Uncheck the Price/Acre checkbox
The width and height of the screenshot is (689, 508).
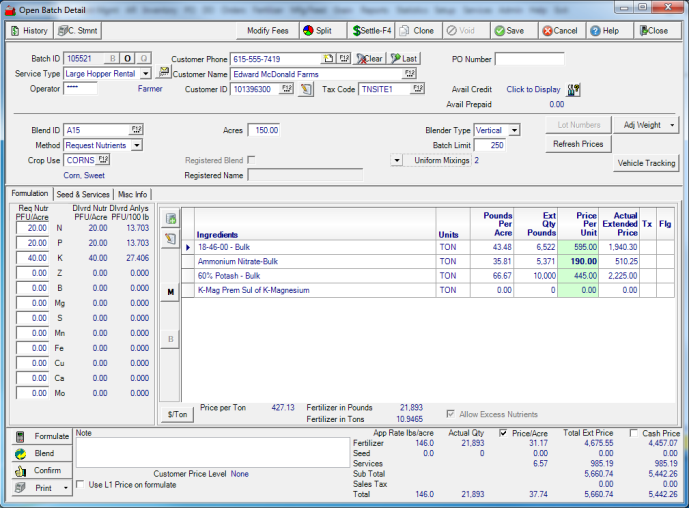coord(503,433)
